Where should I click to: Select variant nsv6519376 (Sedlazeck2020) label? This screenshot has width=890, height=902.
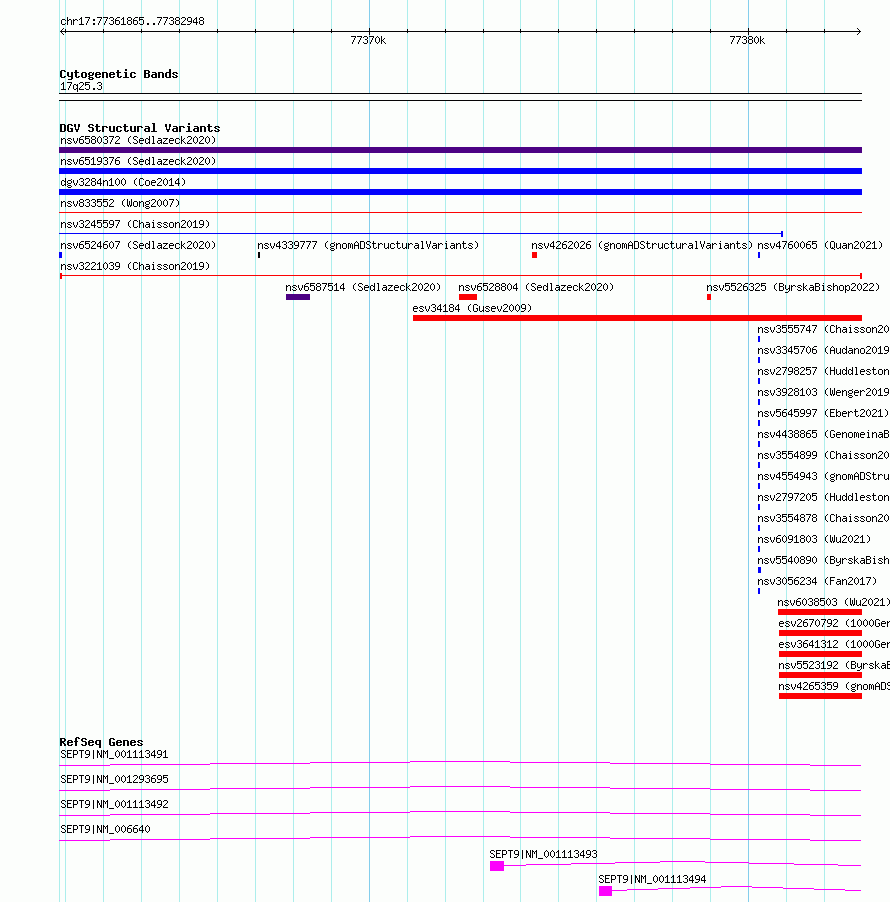click(138, 162)
